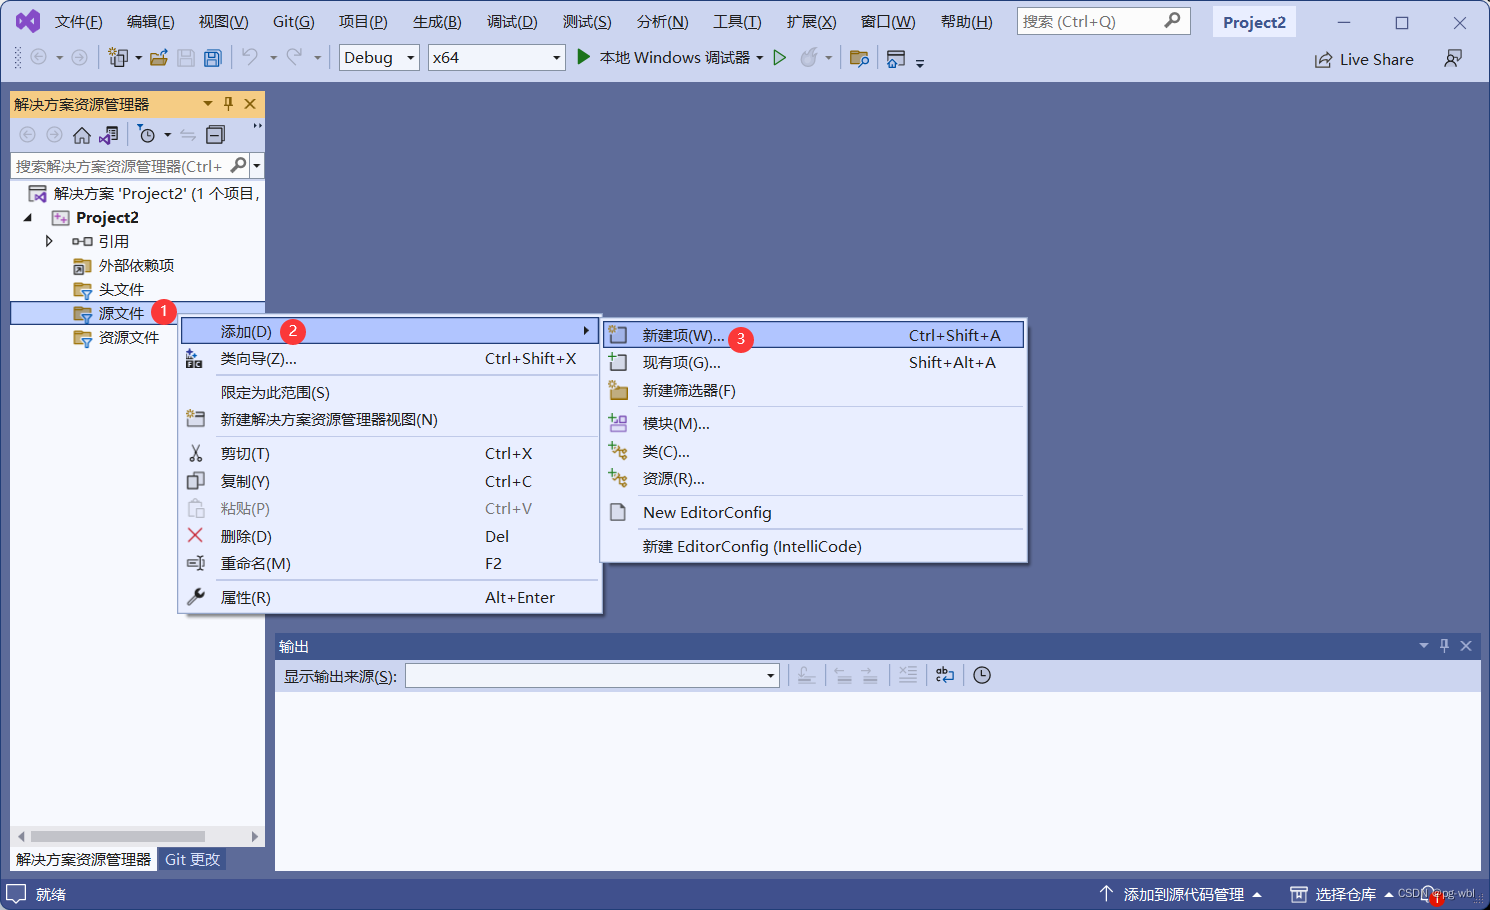This screenshot has width=1490, height=910.
Task: Collapse the Project2 tree node
Action: (x=28, y=217)
